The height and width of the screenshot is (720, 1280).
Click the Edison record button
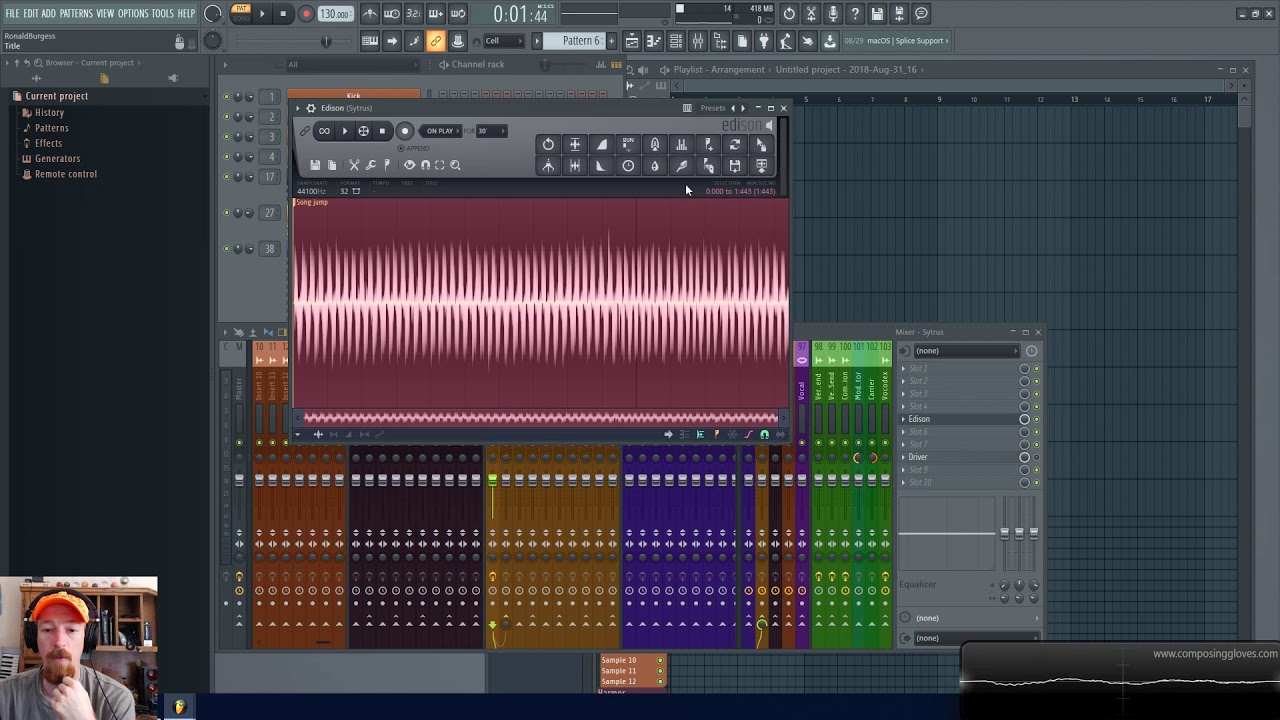[x=405, y=131]
